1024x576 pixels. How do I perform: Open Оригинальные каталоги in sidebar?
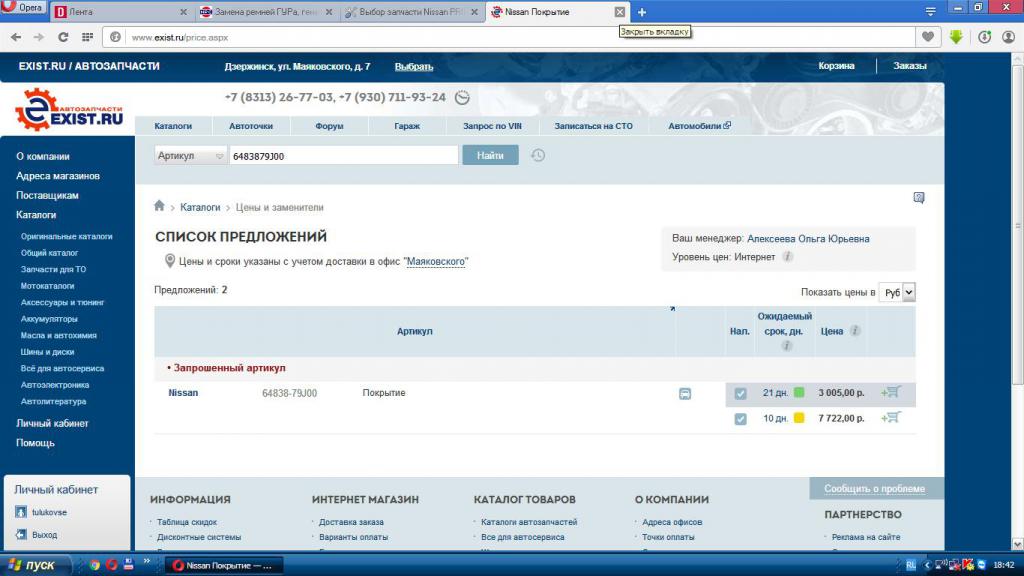click(x=67, y=236)
